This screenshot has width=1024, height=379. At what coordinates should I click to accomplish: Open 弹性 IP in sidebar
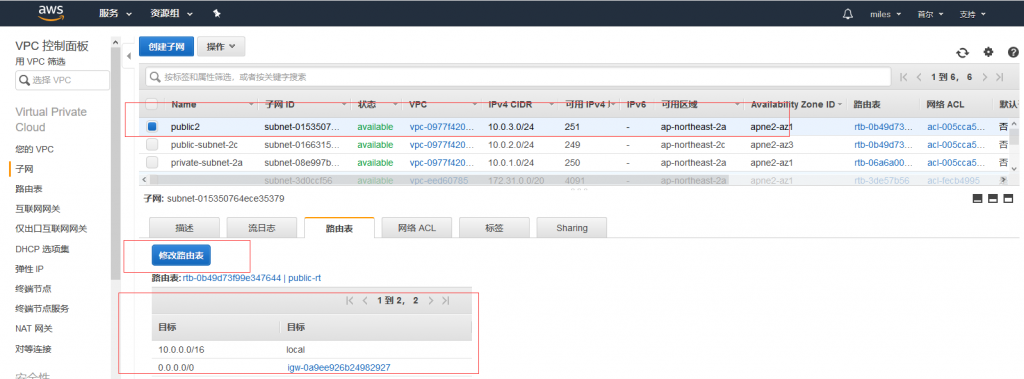click(29, 269)
